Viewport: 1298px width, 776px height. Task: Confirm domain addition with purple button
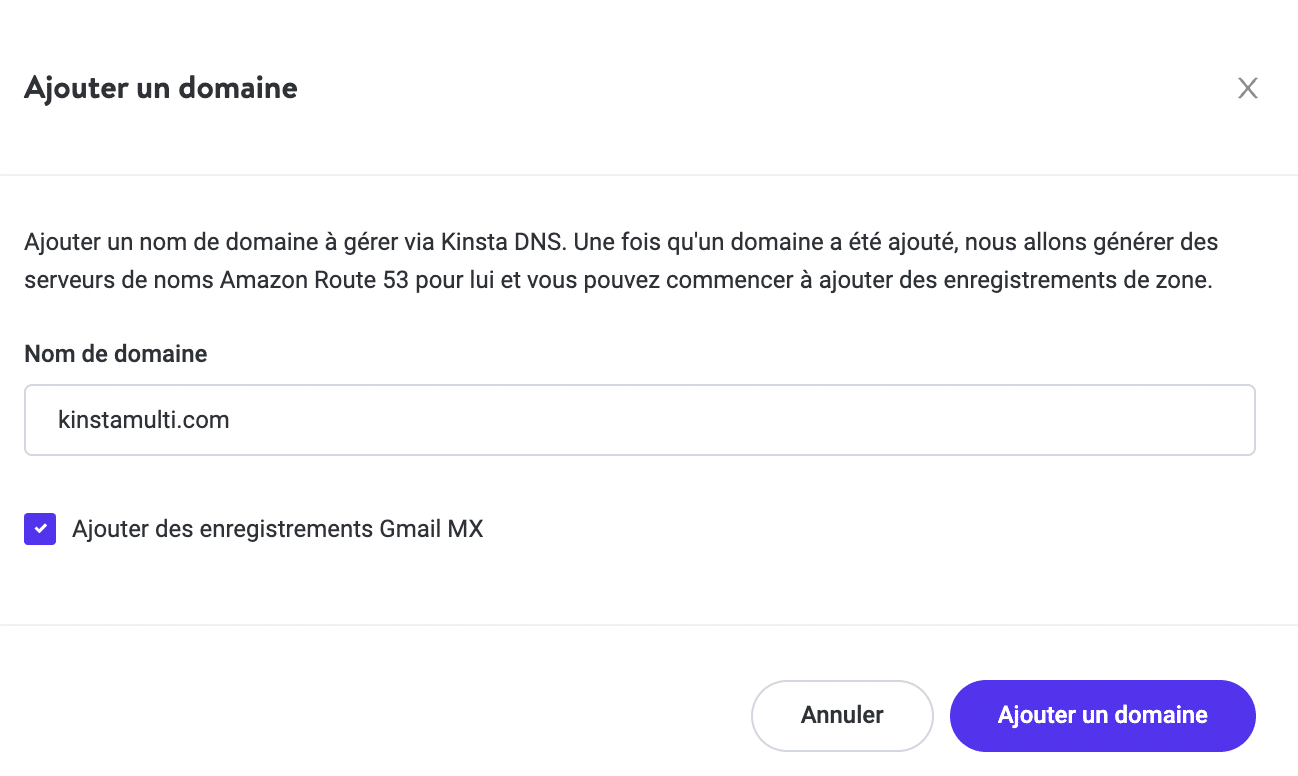[x=1101, y=715]
